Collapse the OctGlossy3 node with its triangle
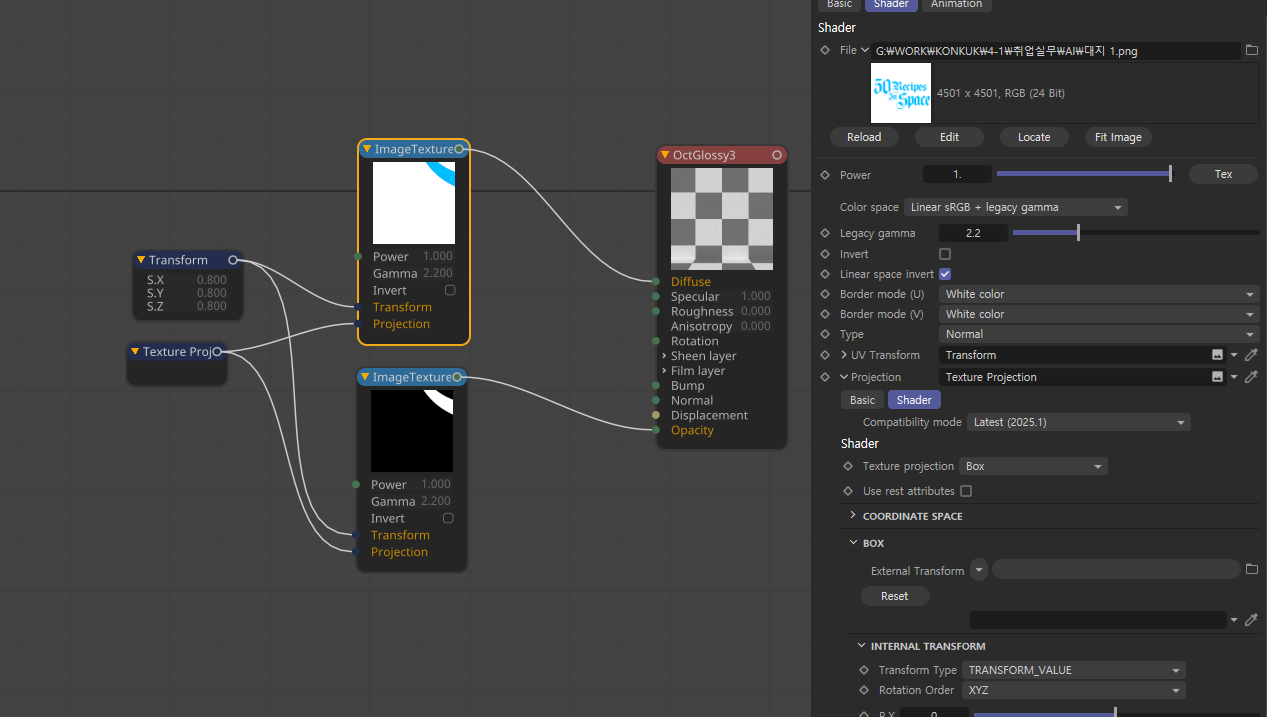The image size is (1267, 717). click(665, 155)
